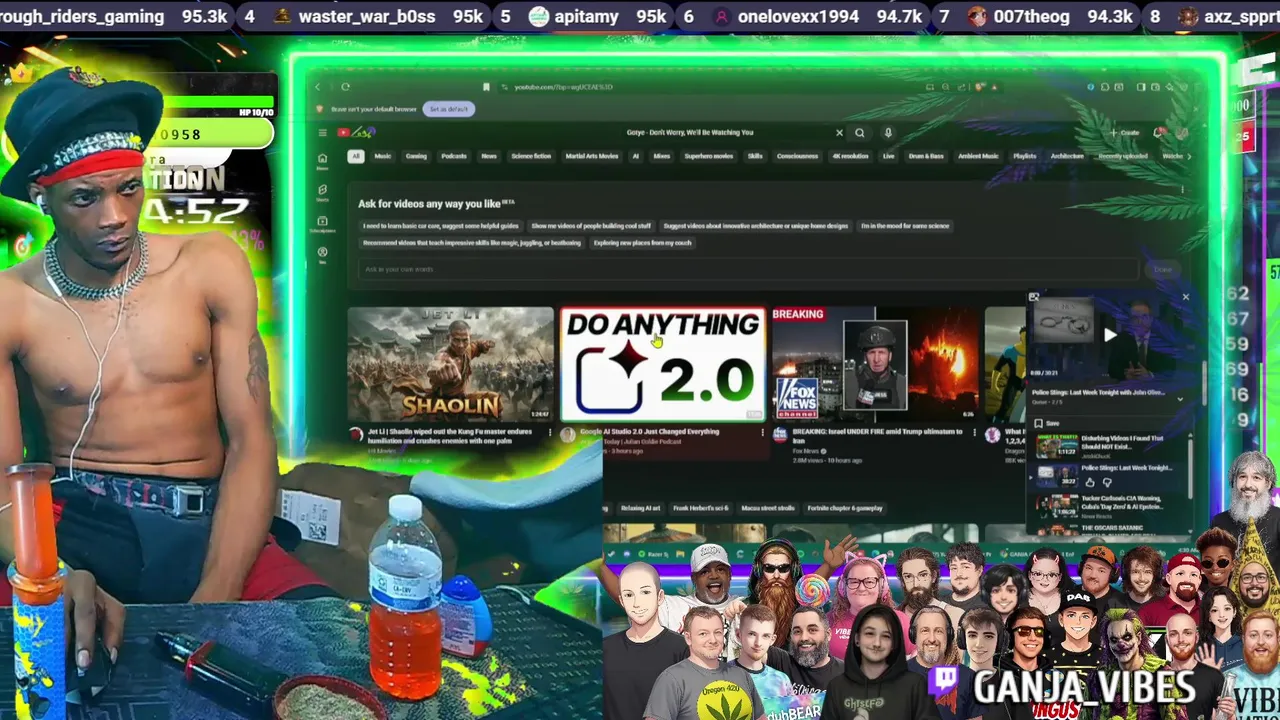Open options menu for Jet Li Shaolin video
Image resolution: width=1280 pixels, height=720 pixels.
(x=550, y=432)
